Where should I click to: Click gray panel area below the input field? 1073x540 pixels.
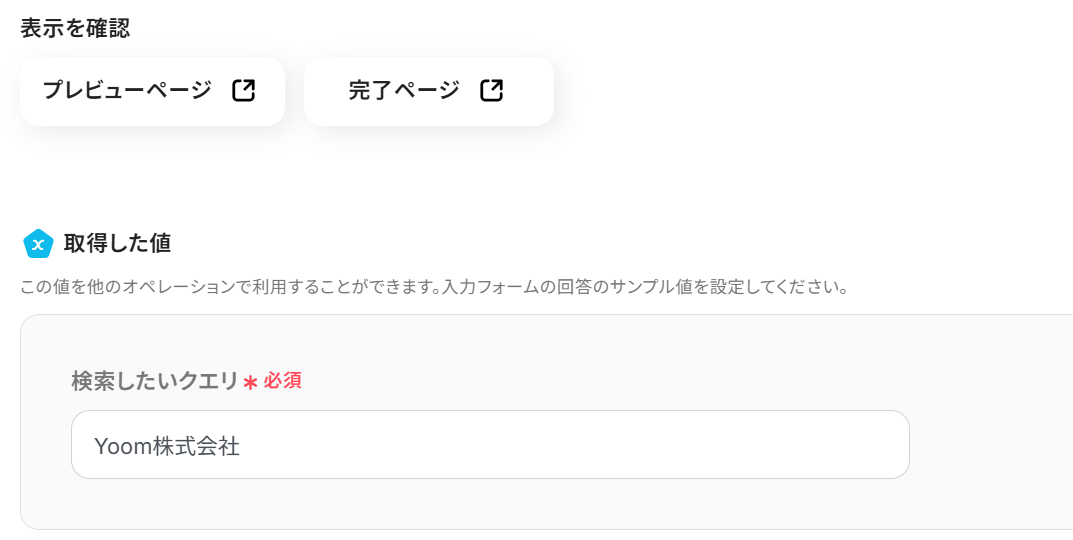(490, 505)
